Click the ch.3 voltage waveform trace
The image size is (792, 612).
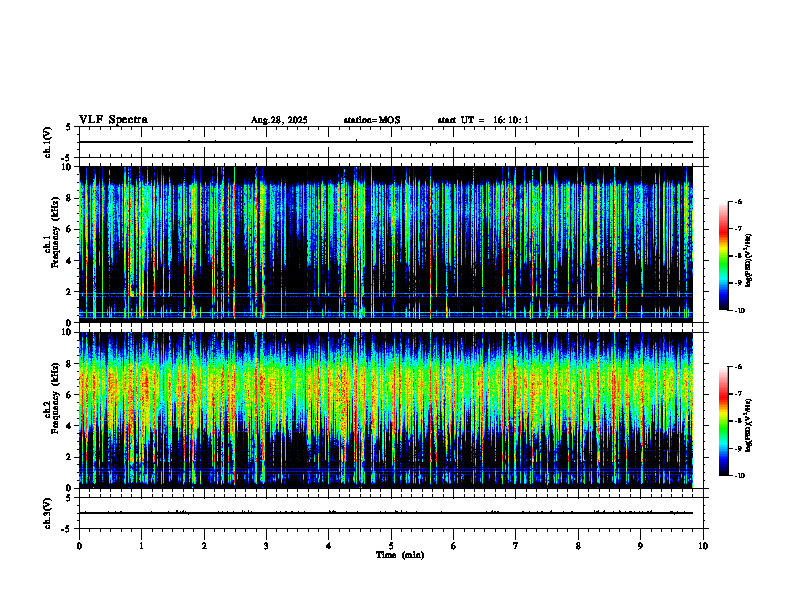[x=386, y=513]
